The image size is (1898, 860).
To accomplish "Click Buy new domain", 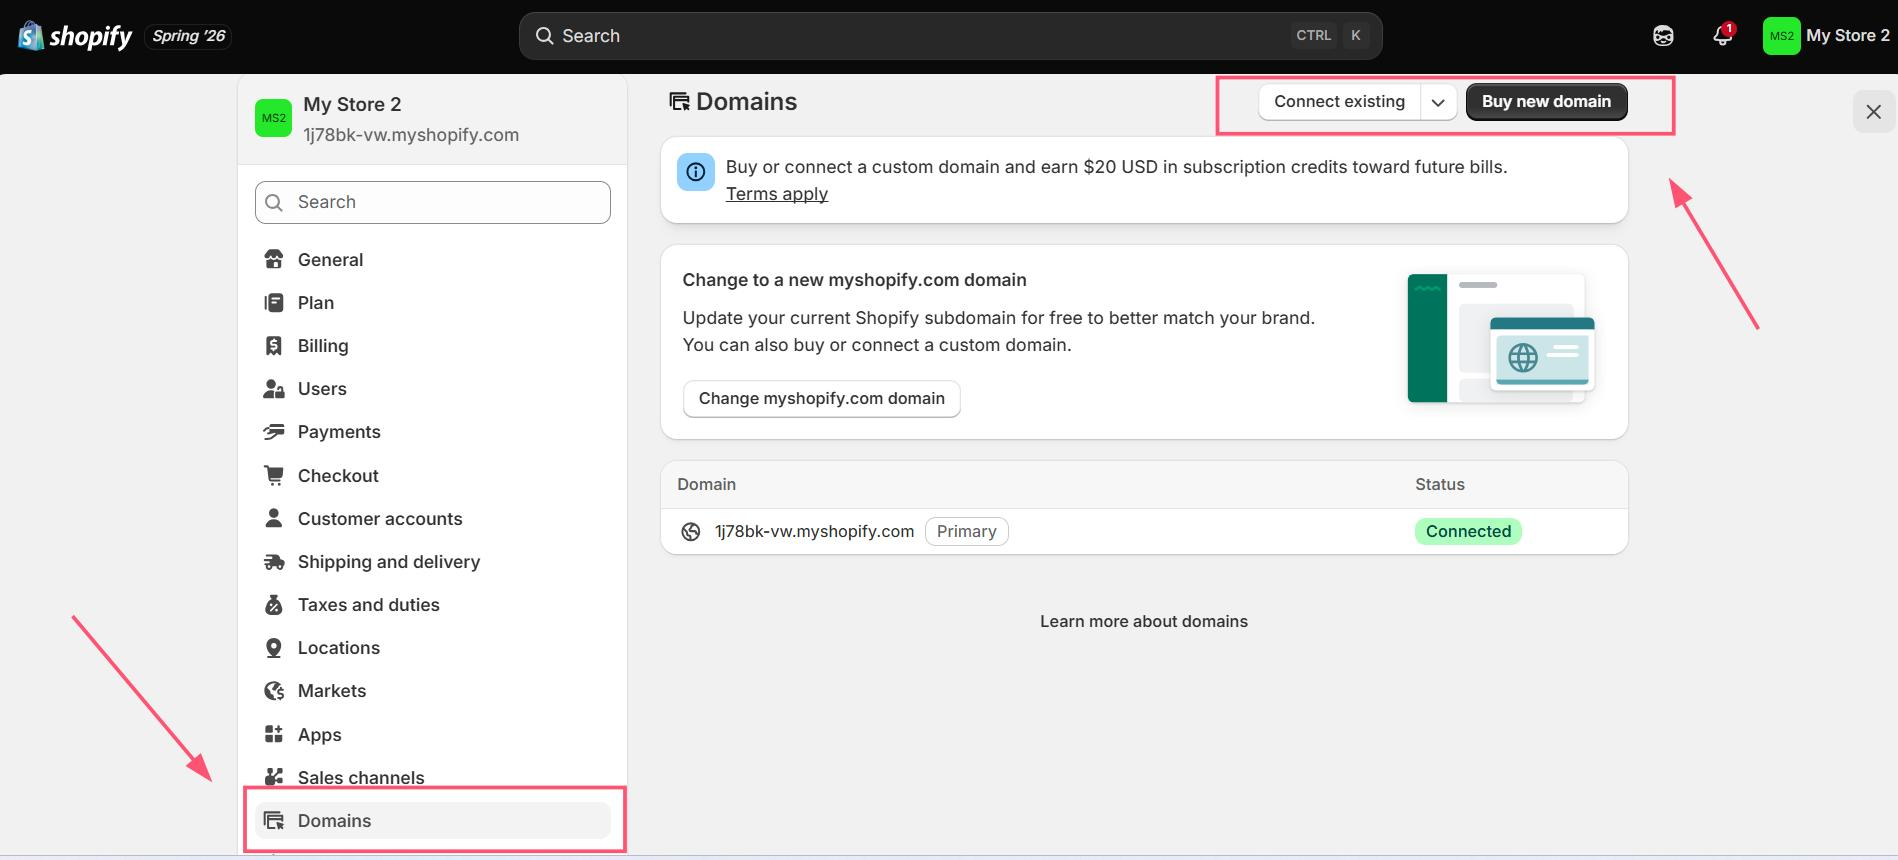I will point(1546,102).
